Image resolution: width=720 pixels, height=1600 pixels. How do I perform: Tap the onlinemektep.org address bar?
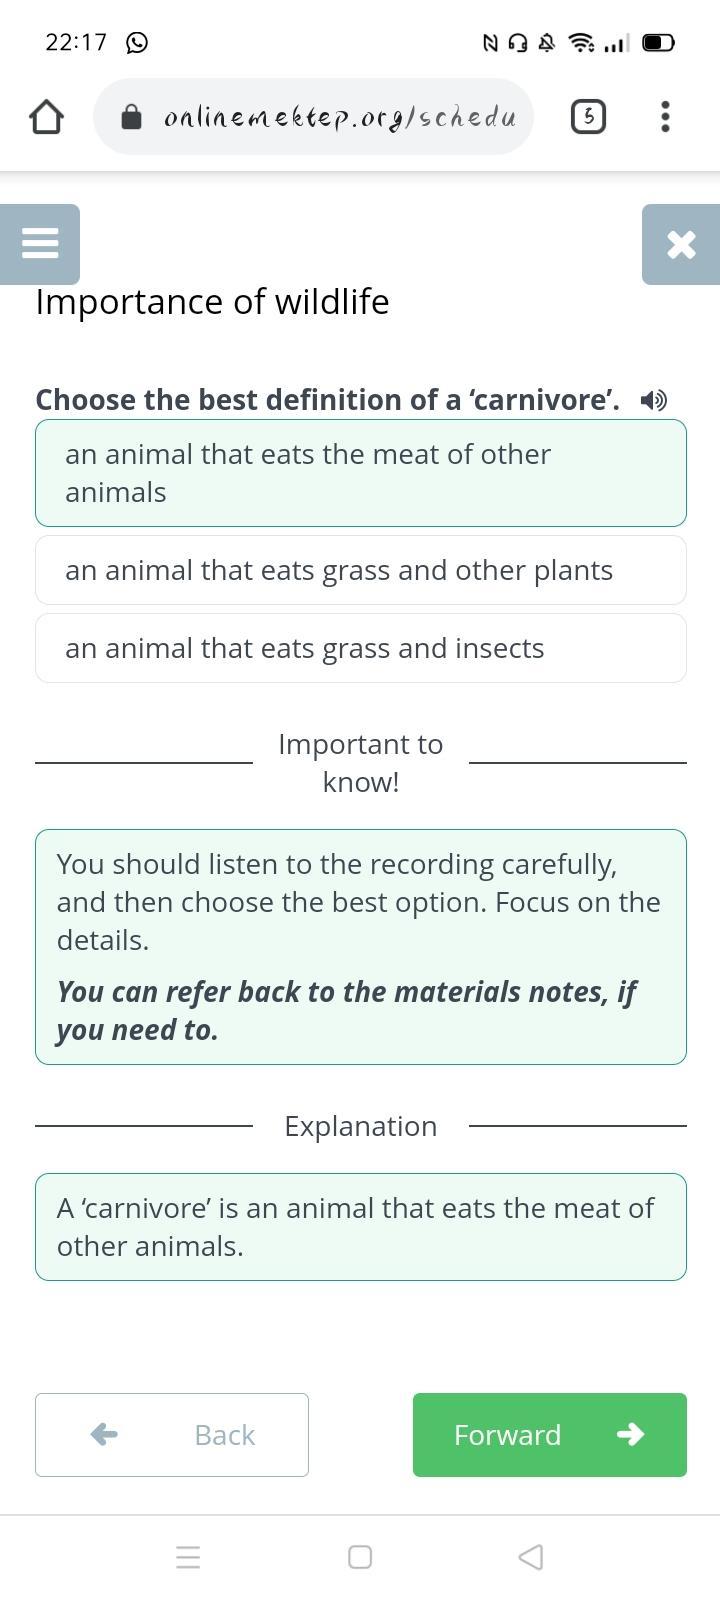click(x=340, y=117)
